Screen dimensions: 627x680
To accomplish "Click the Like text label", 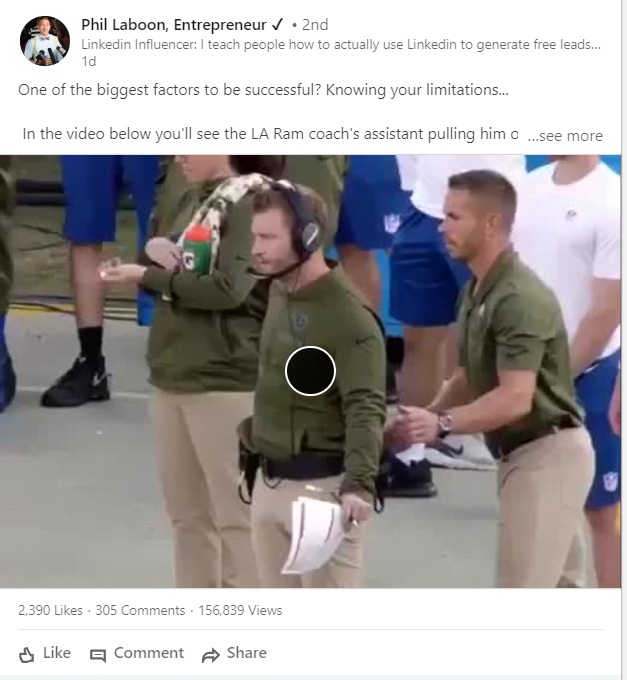I will (57, 653).
